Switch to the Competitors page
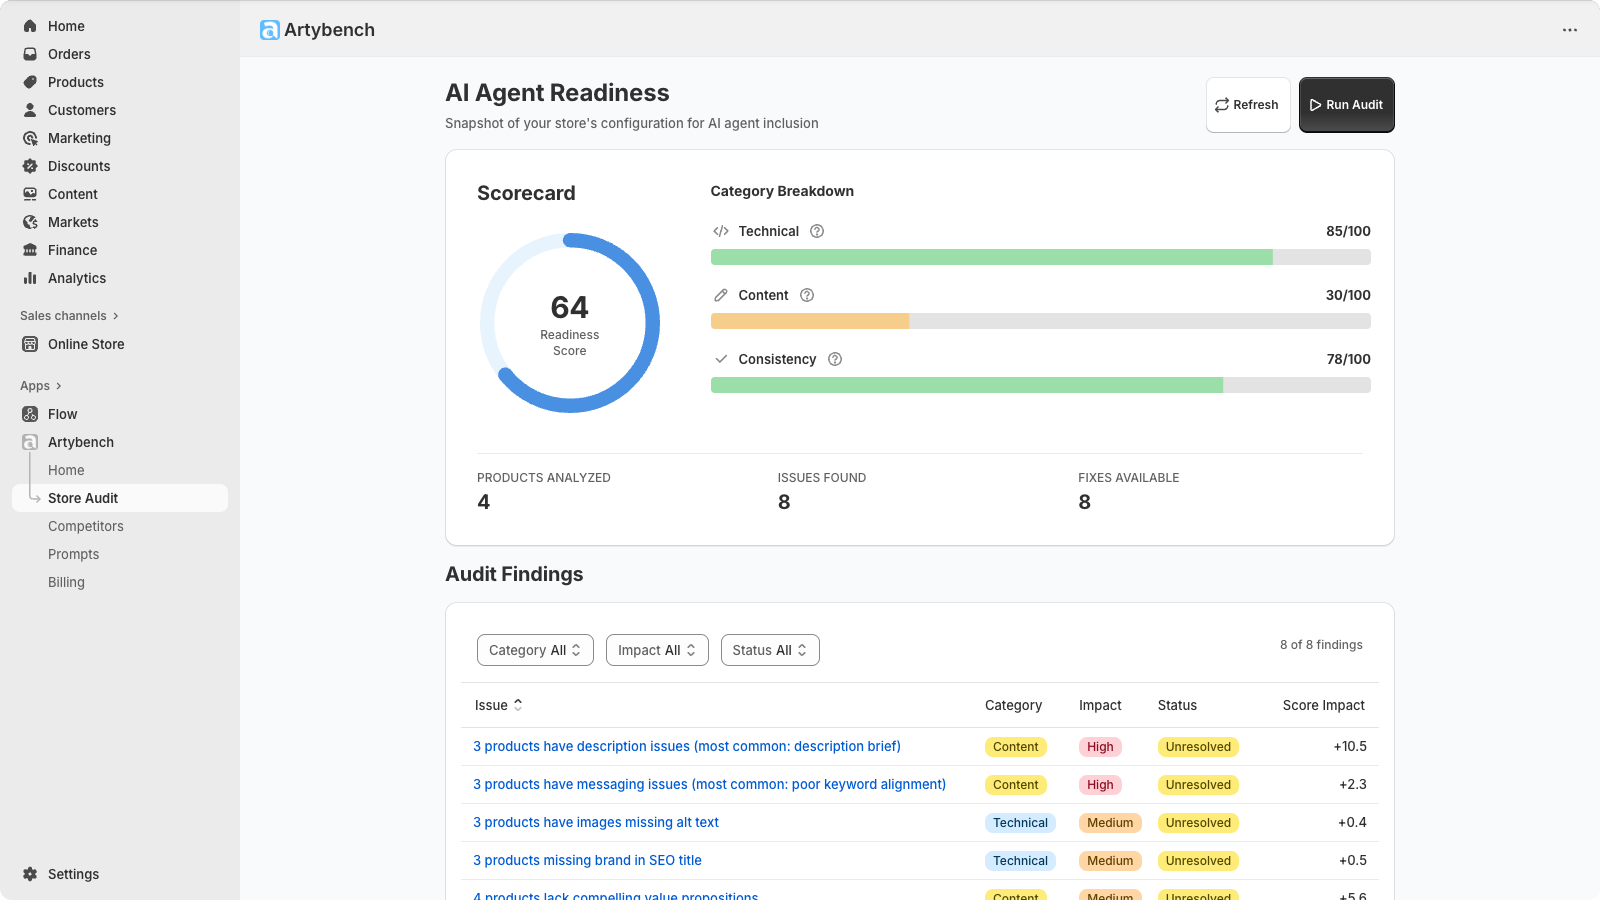This screenshot has height=900, width=1600. [x=85, y=526]
